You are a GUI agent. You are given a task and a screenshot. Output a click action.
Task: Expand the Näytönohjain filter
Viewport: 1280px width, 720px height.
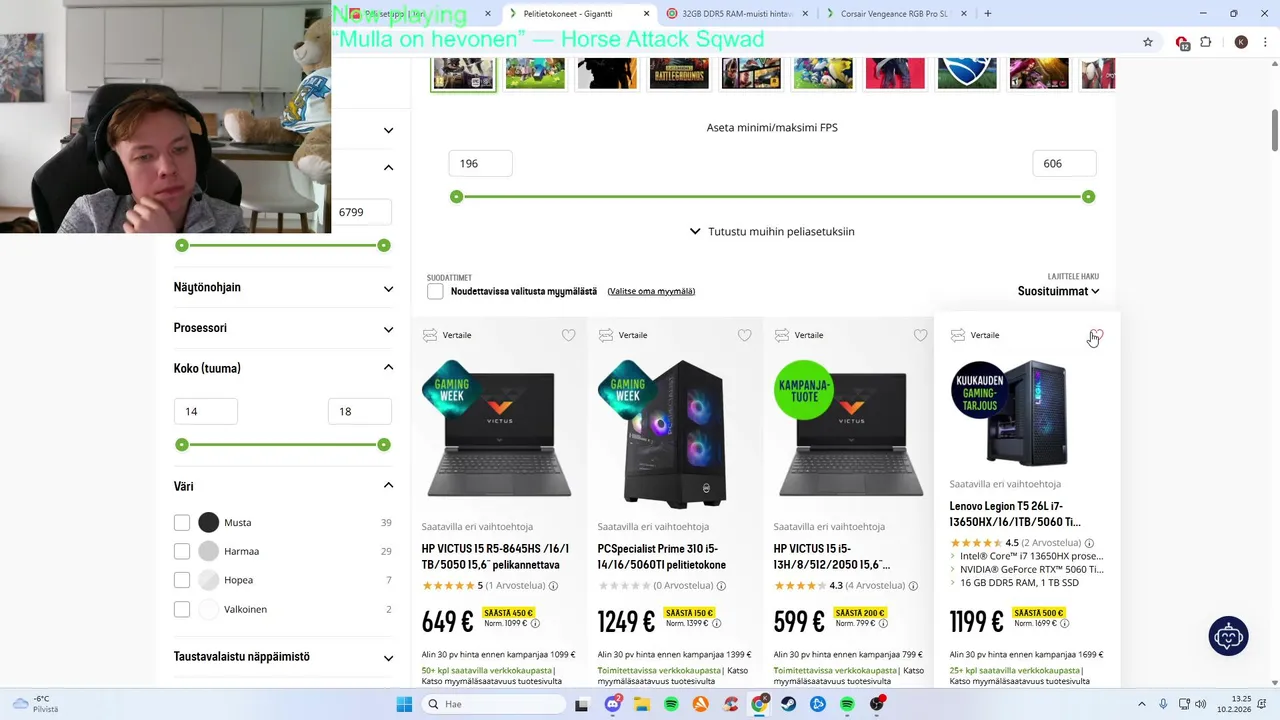283,288
